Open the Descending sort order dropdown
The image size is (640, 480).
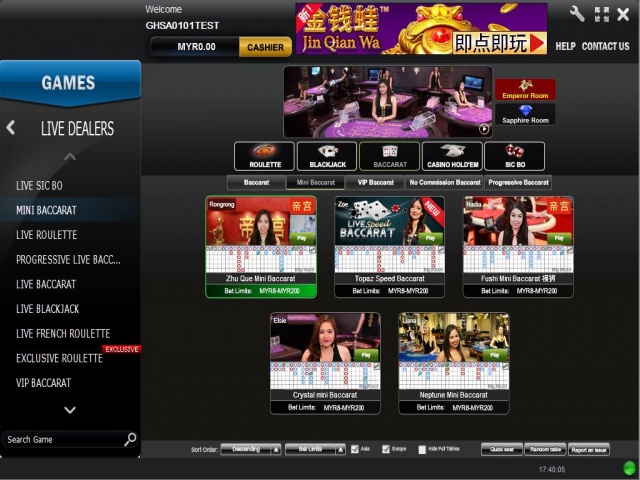(250, 450)
